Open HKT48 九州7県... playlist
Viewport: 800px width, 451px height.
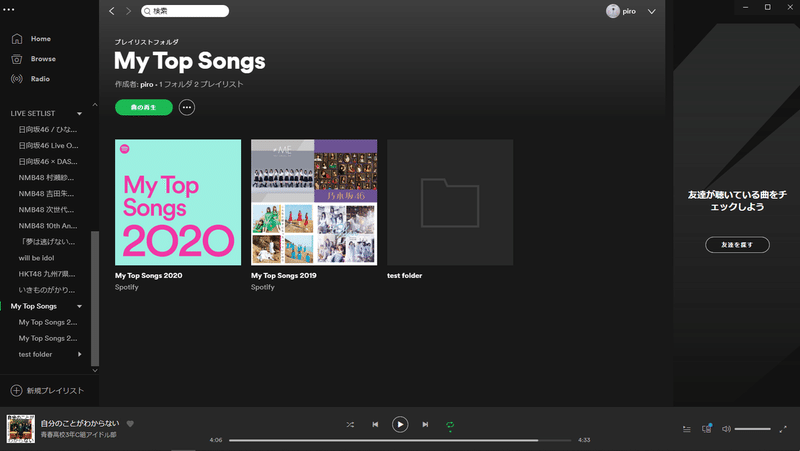(x=47, y=274)
